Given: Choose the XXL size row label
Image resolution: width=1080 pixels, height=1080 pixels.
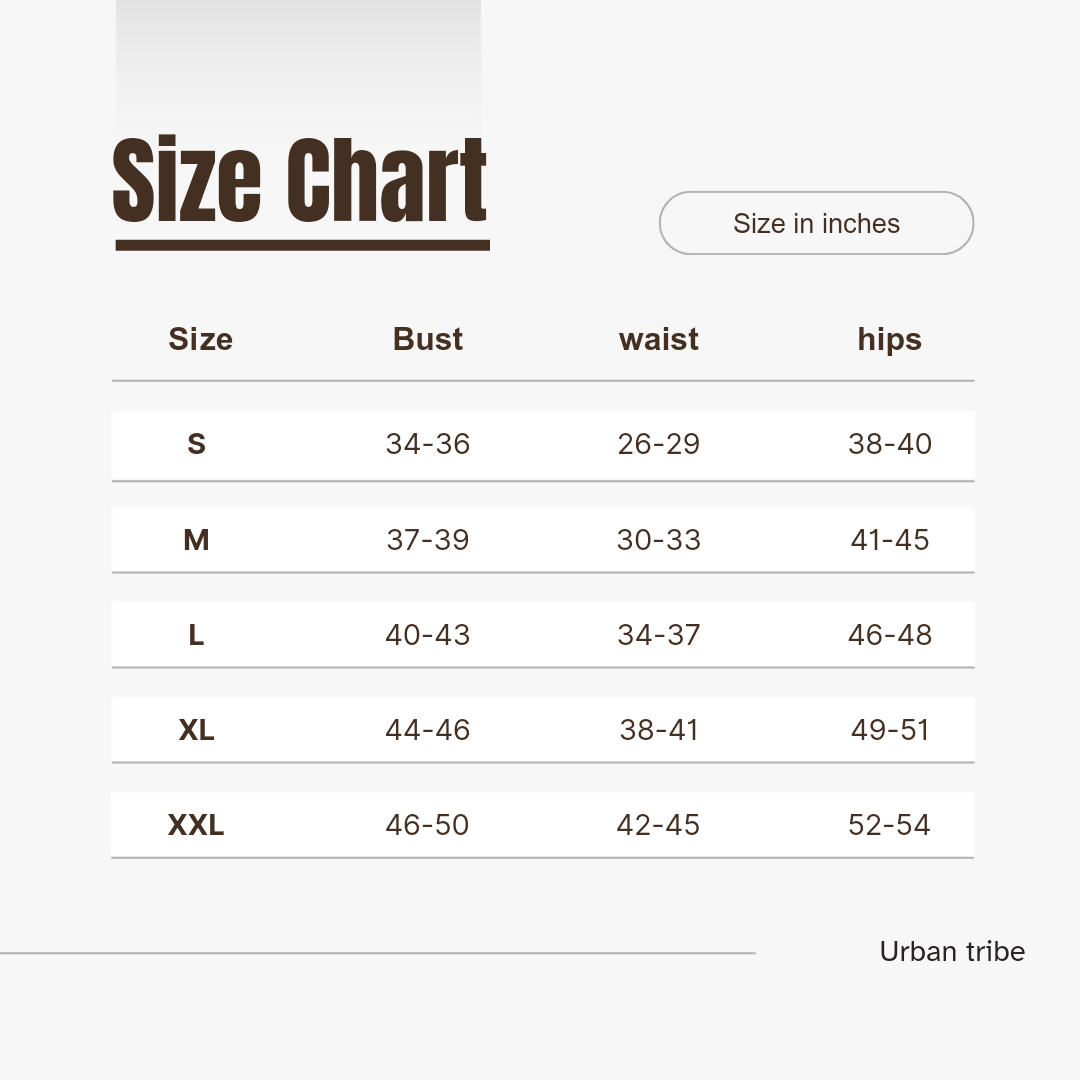Looking at the screenshot, I should point(196,825).
